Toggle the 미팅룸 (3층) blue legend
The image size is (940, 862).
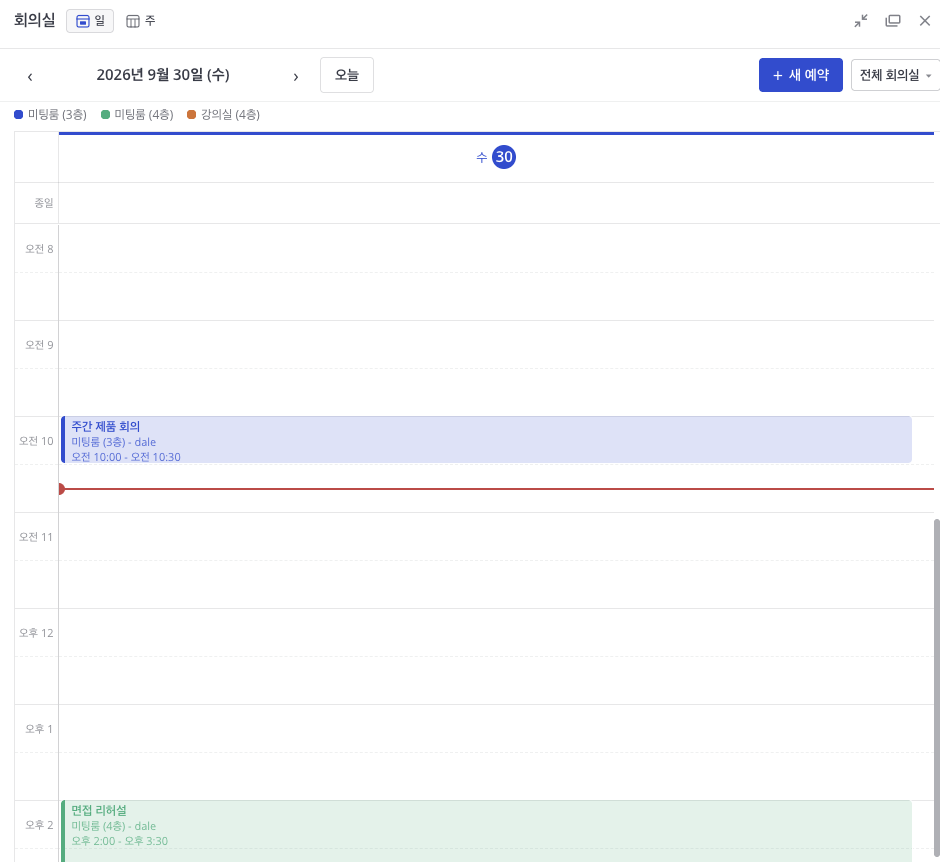click(x=50, y=114)
